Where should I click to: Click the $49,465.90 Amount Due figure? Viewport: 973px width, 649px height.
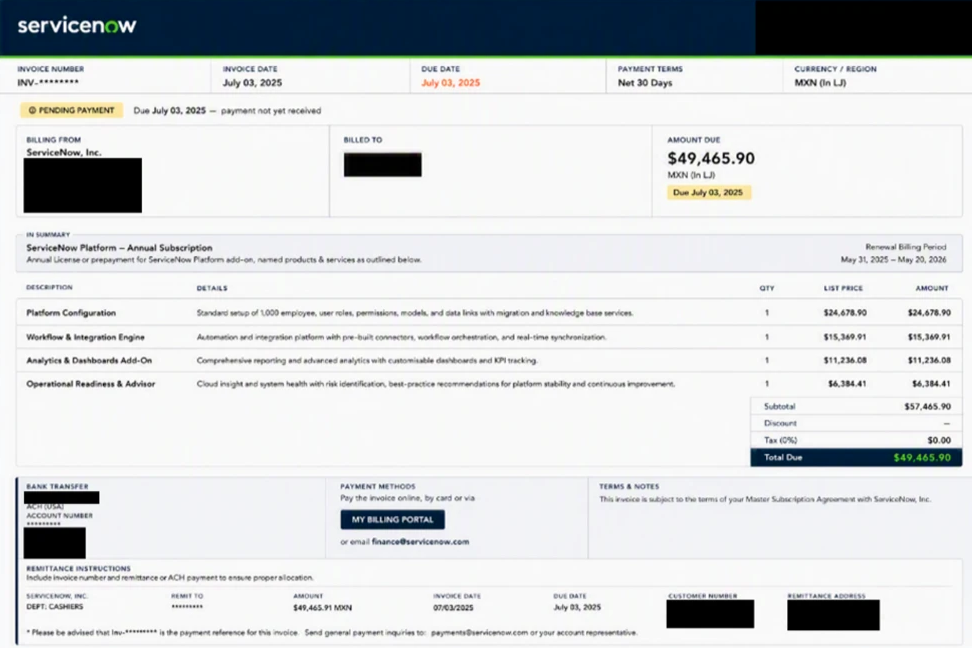coord(711,158)
